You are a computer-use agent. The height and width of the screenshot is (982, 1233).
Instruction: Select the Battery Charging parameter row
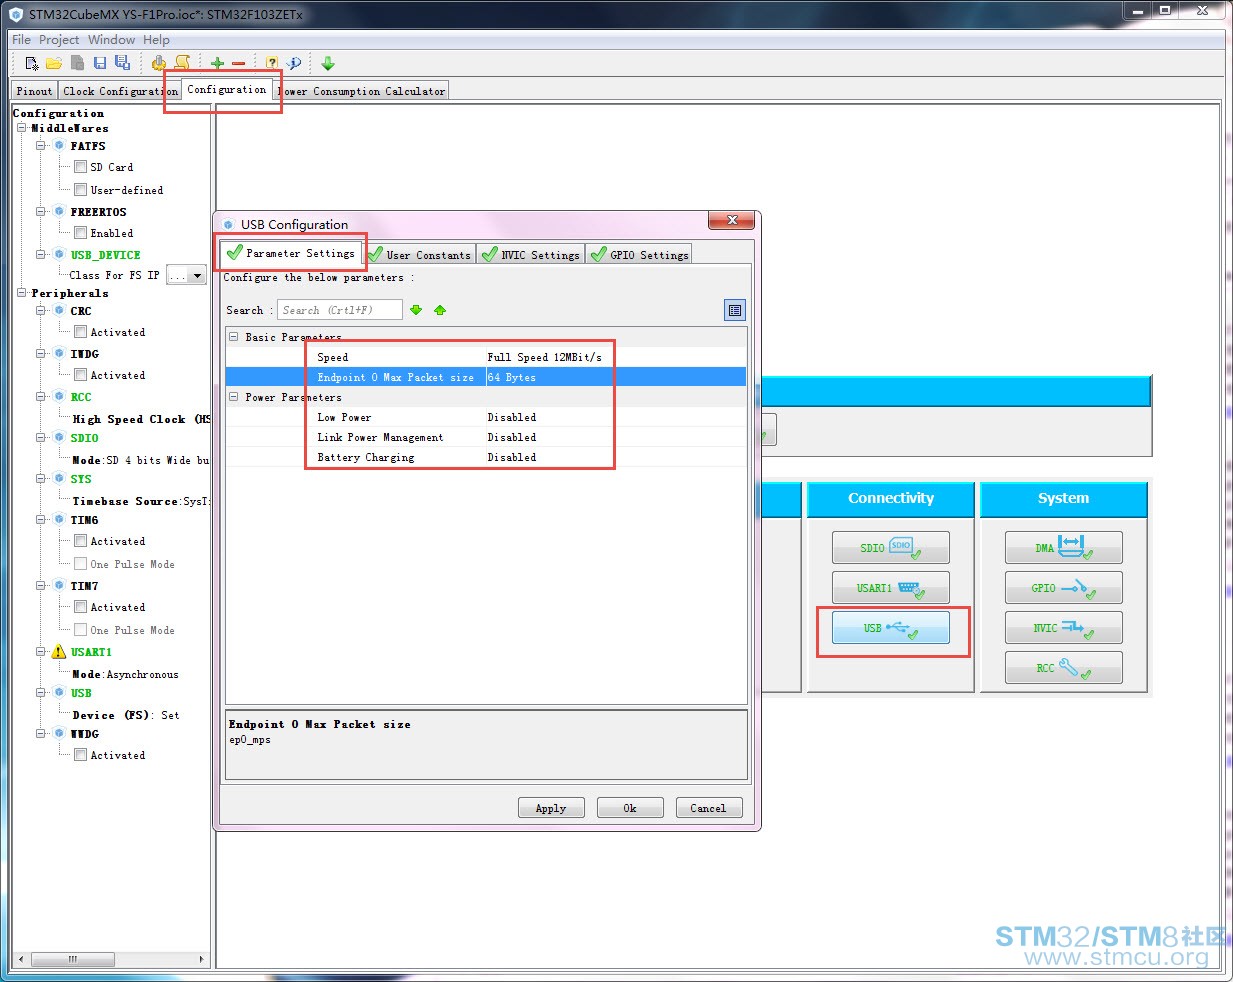[x=486, y=457]
